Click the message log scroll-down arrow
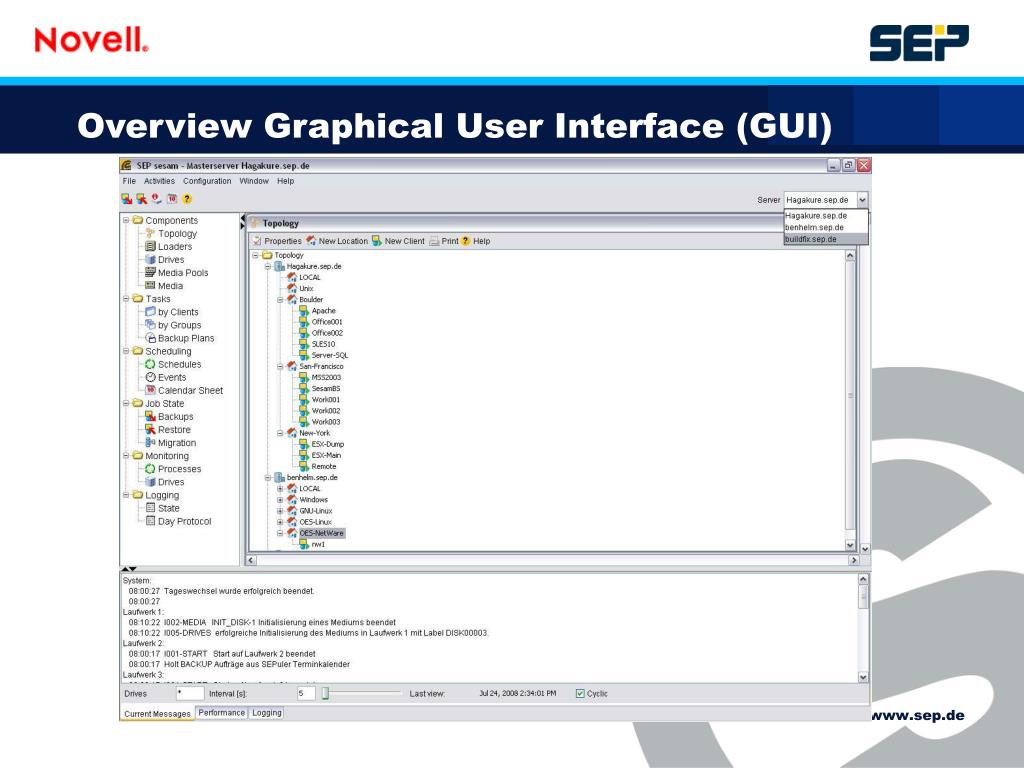The width and height of the screenshot is (1024, 768). [x=863, y=677]
